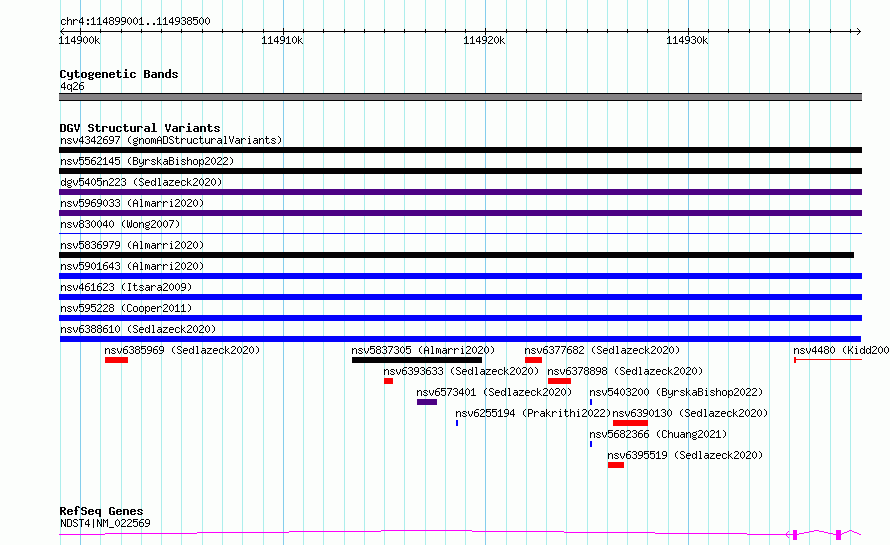
Task: Select the blue tick under nsv6255194
Action: 457,423
